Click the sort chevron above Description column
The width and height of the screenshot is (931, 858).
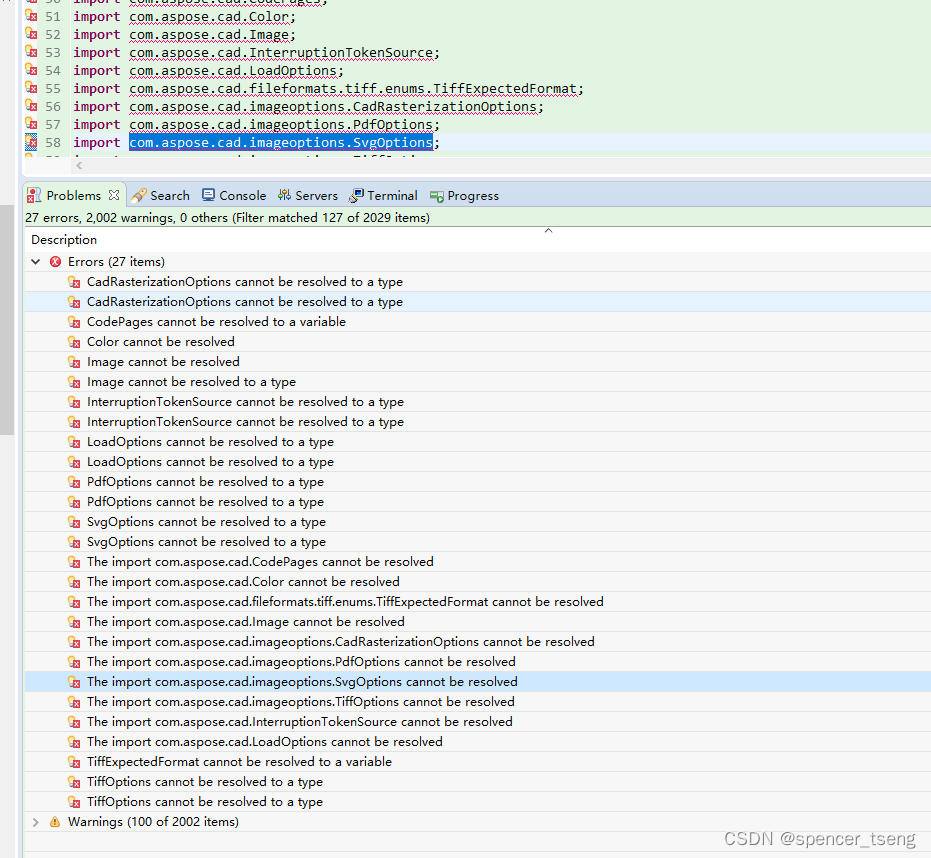548,229
